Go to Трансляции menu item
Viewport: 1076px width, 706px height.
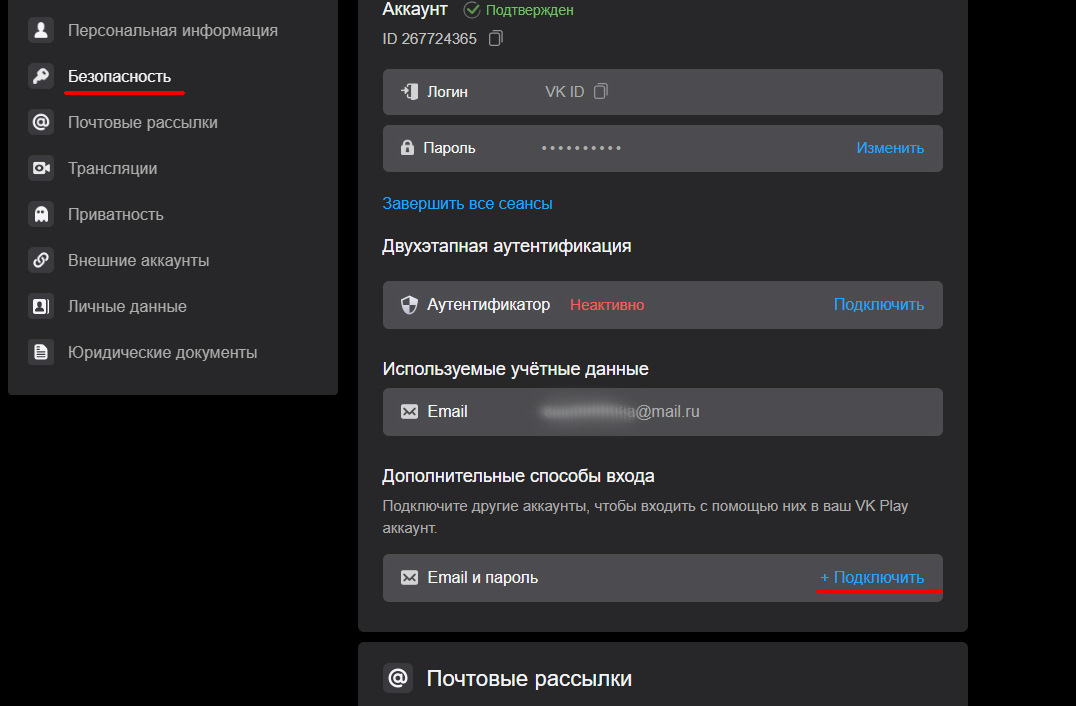pos(112,168)
